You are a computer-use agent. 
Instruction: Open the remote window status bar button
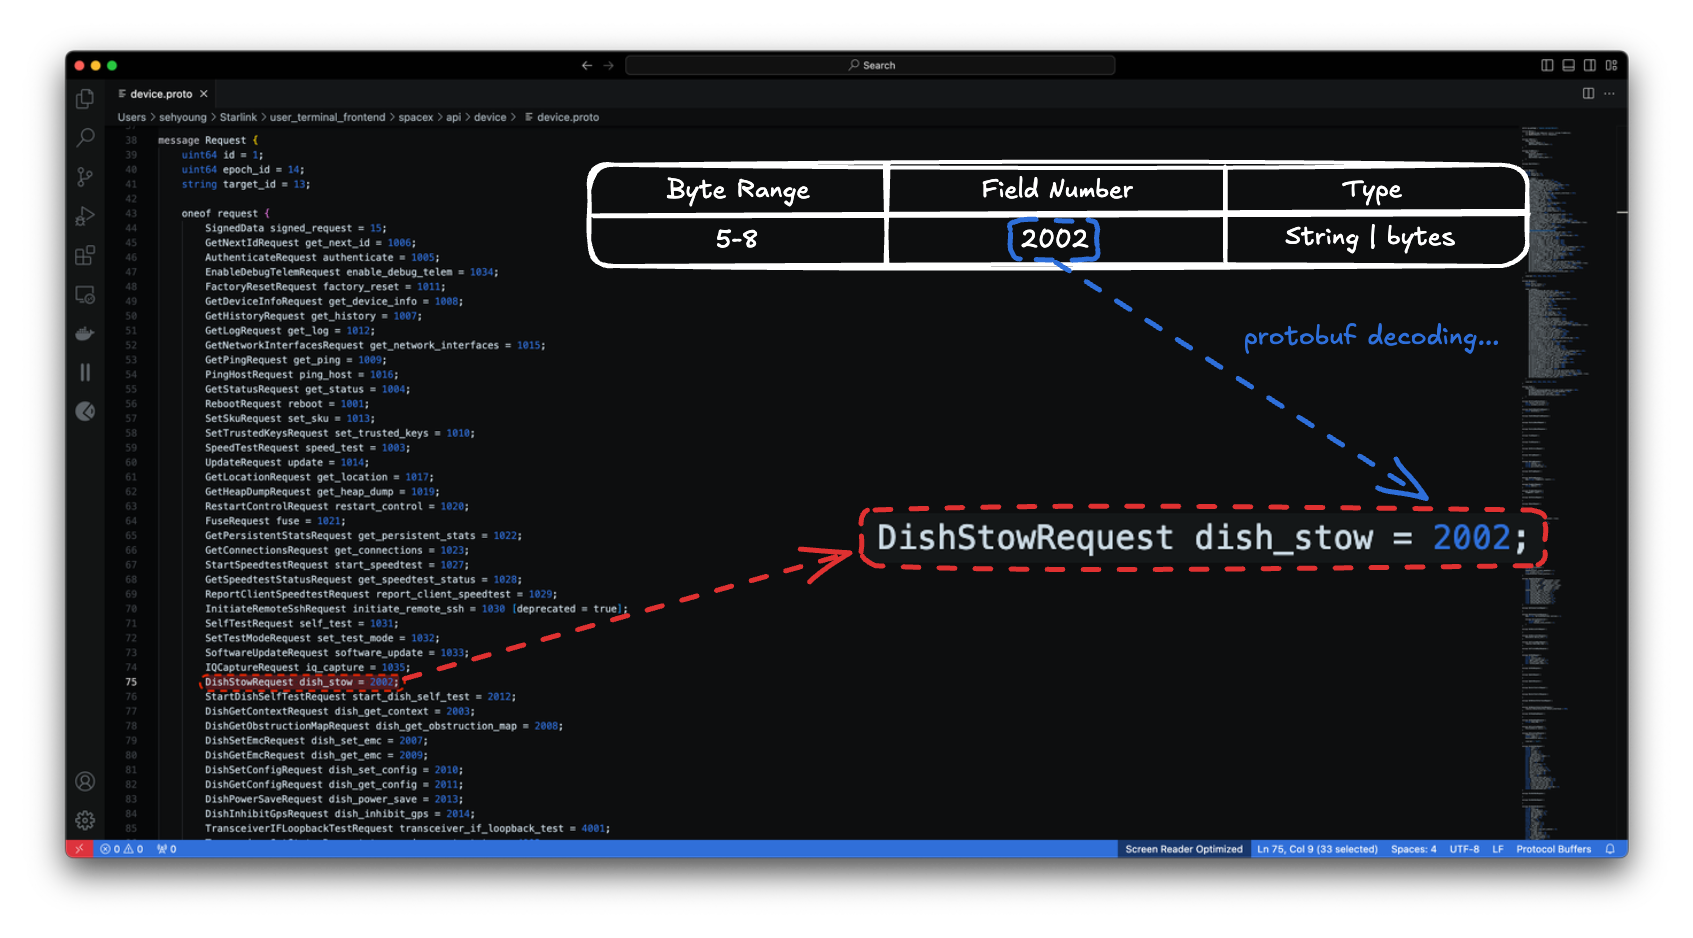point(79,849)
